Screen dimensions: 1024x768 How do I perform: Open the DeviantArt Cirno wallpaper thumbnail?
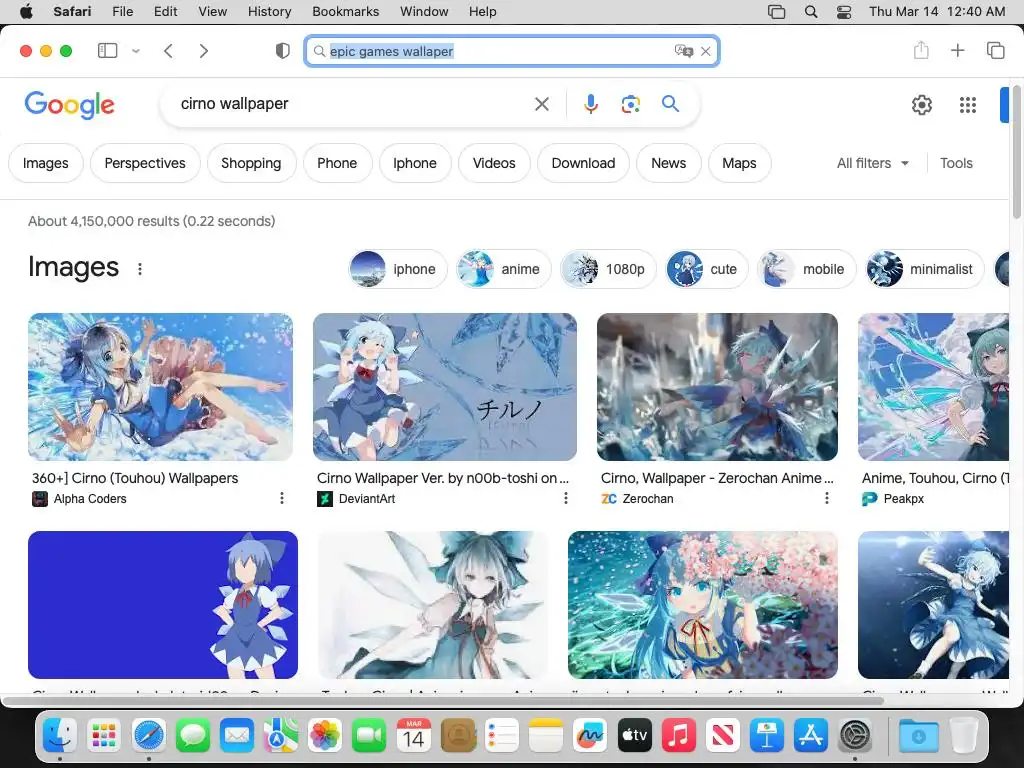click(445, 387)
